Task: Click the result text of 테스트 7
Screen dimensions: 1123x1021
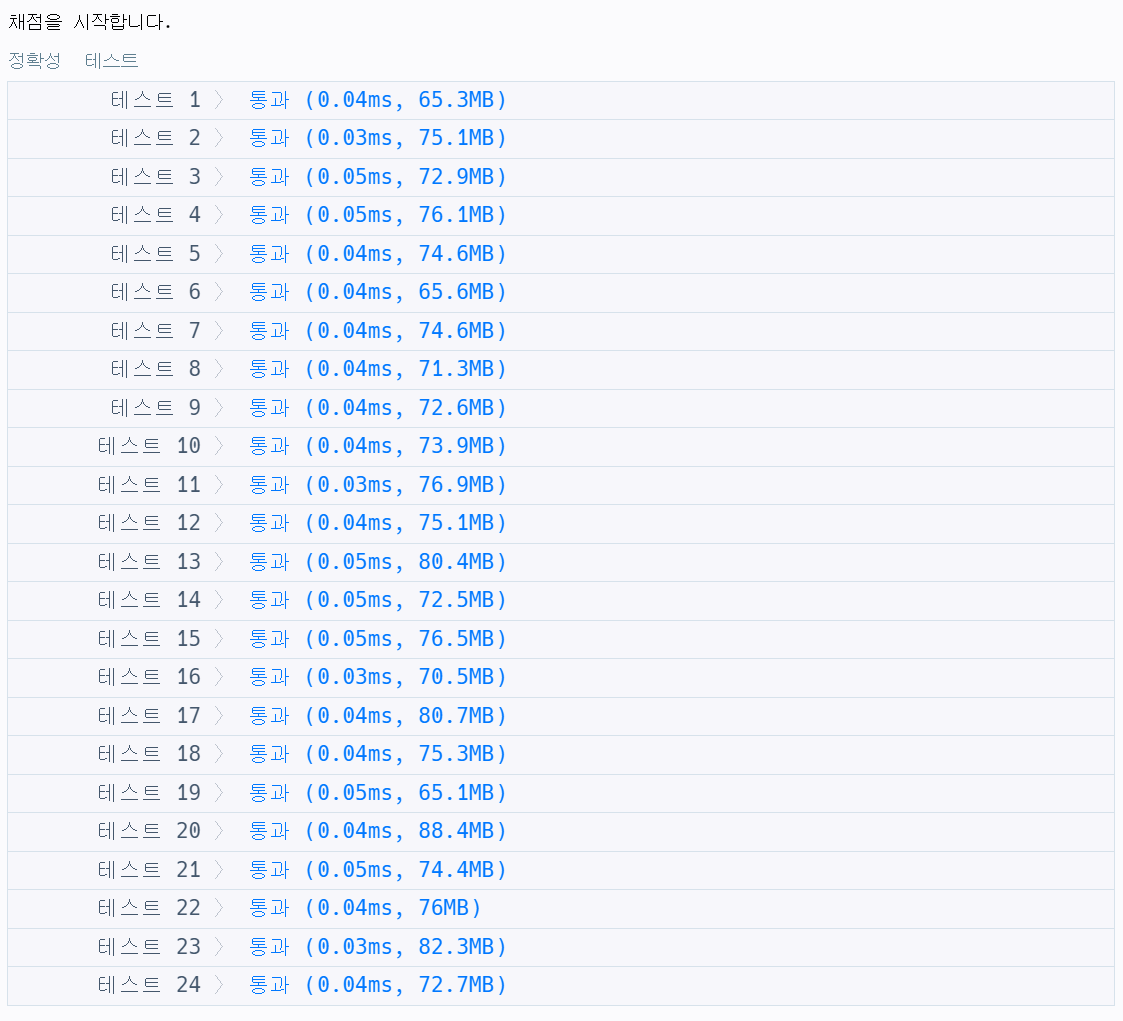Action: click(x=377, y=330)
